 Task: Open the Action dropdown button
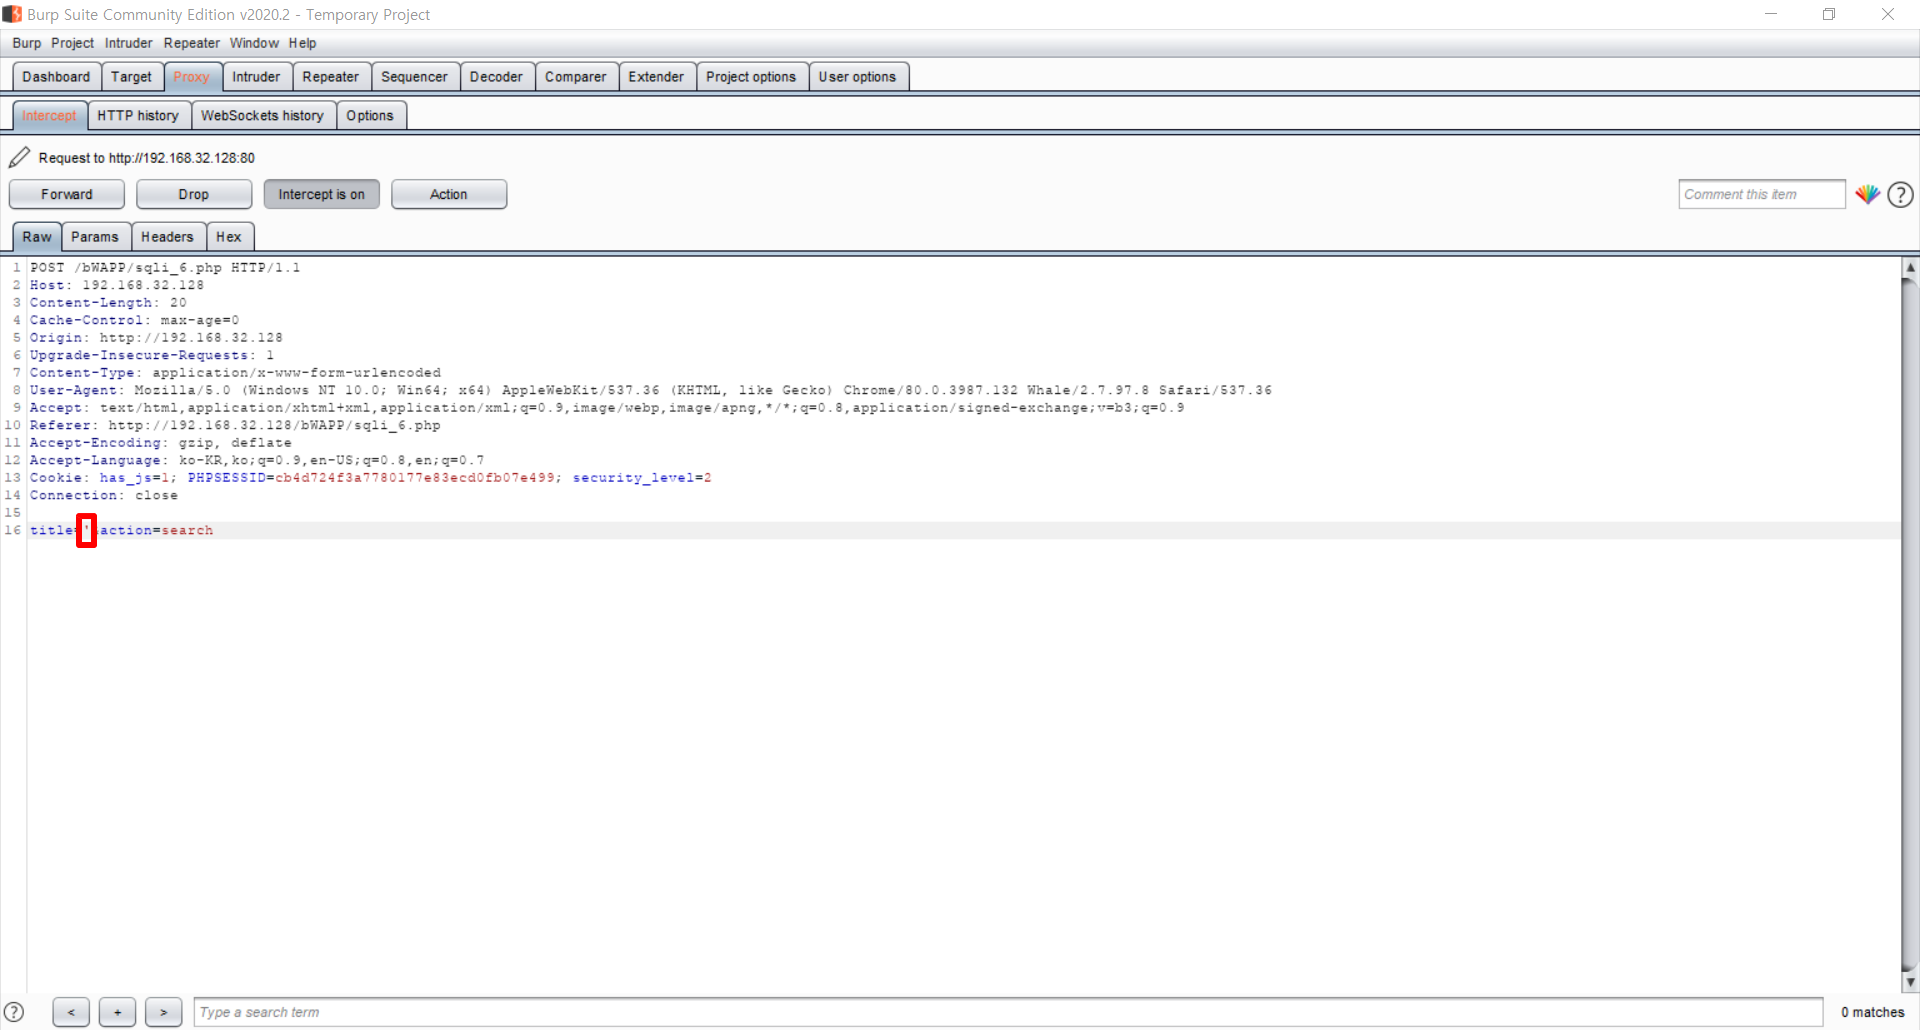click(449, 194)
